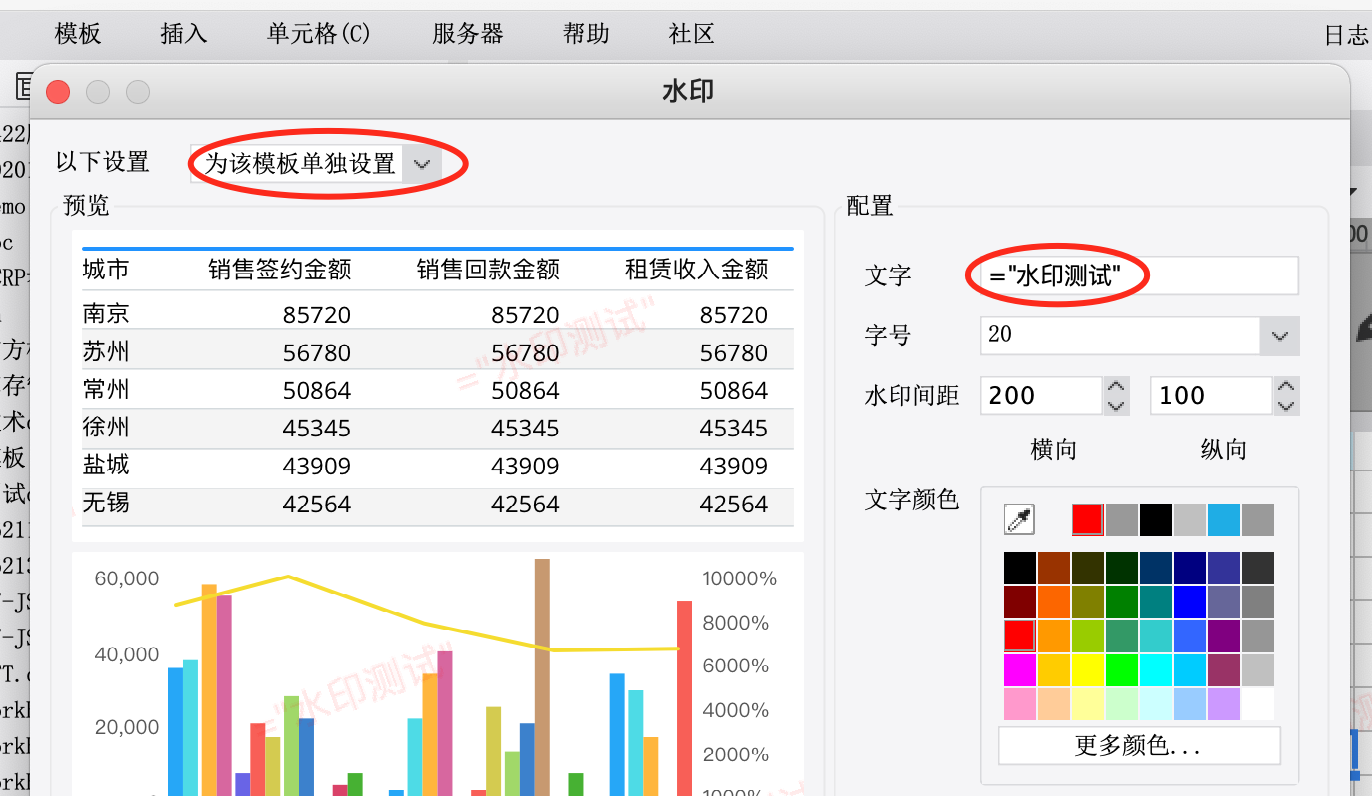Click the 盐城 row label

(106, 465)
